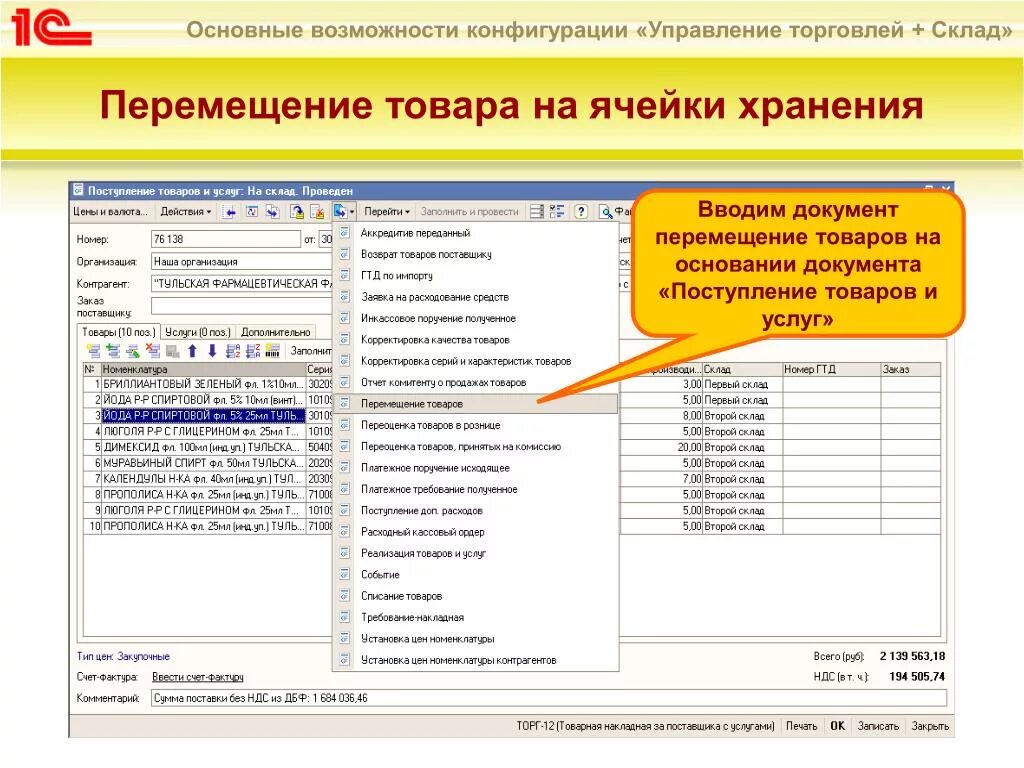The height and width of the screenshot is (768, 1024).
Task: Choose ГТД по импорту menu entry
Action: [475, 276]
